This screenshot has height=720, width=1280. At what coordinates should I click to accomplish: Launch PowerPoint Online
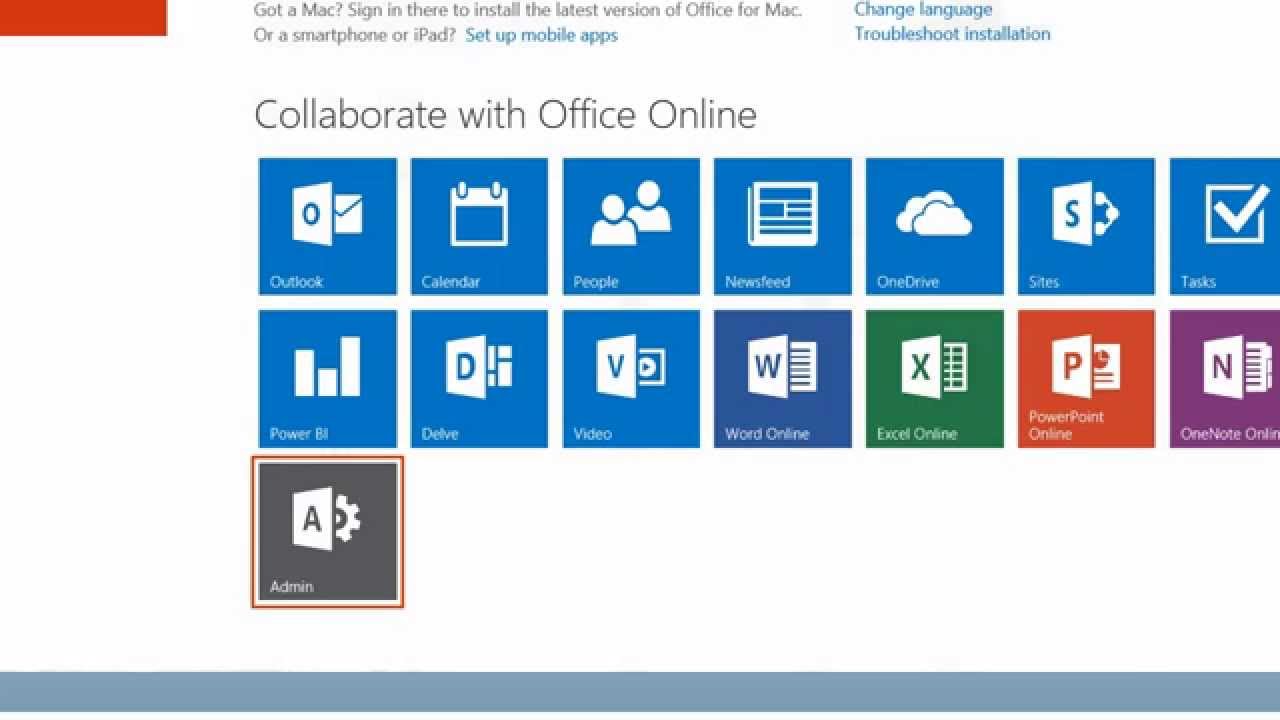tap(1086, 379)
